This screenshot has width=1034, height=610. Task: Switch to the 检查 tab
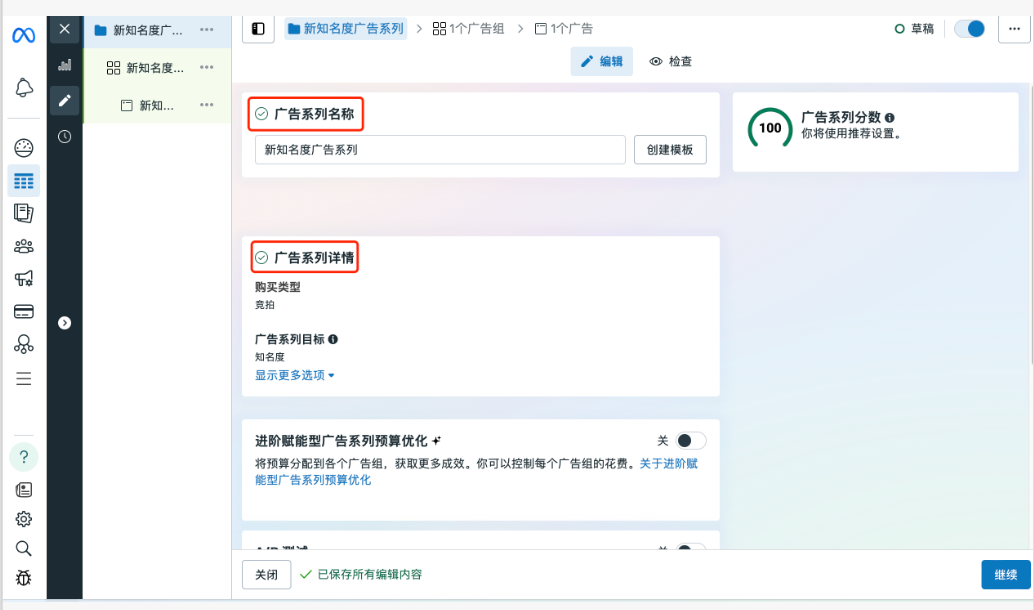tap(671, 61)
